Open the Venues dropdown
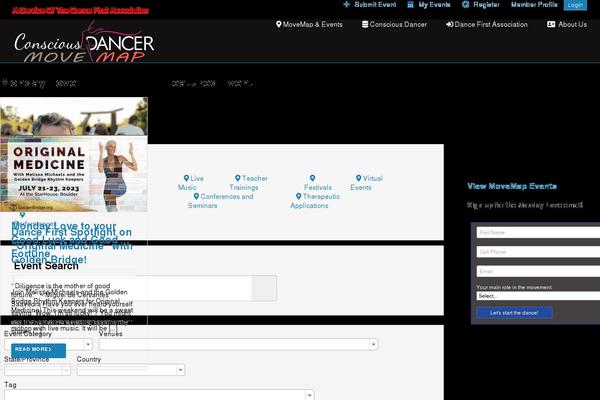Viewport: 600px width, 400px height. coord(238,344)
